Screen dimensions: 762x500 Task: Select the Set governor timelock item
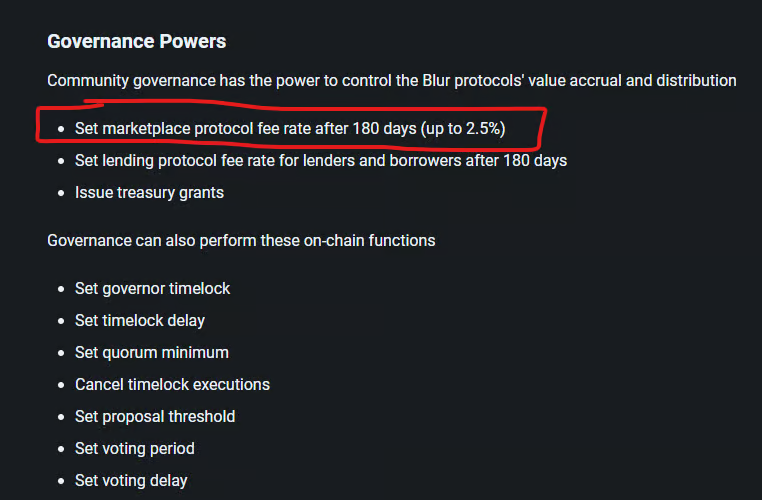point(152,288)
